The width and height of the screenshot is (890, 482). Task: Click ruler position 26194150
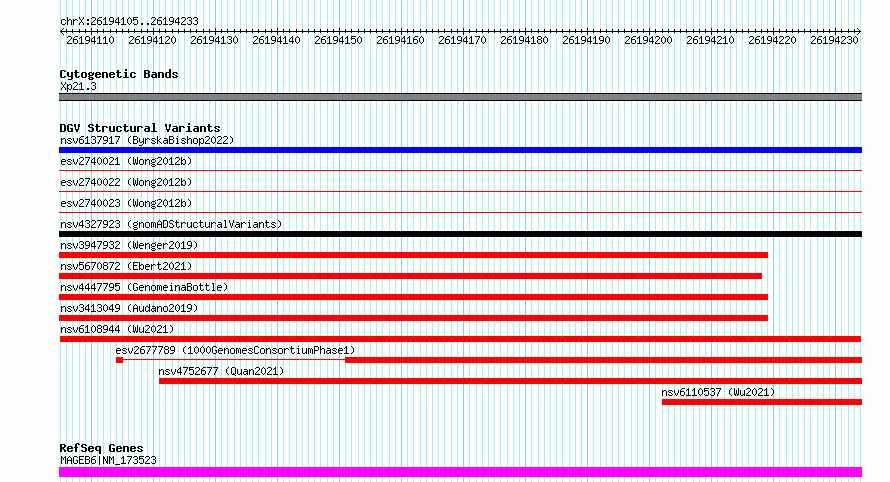click(x=338, y=40)
